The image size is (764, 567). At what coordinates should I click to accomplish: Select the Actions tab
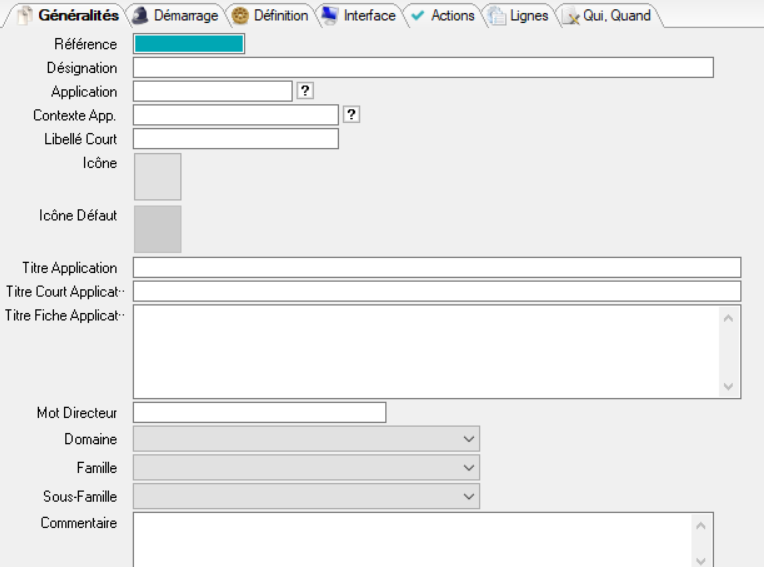[443, 16]
